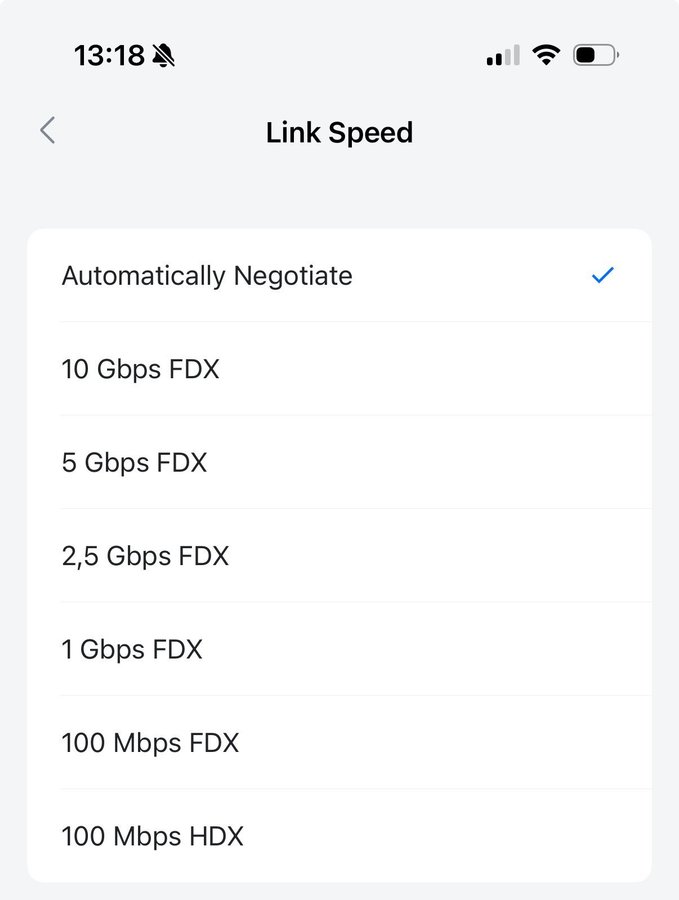Click the Wi-Fi status icon
Screen dimensions: 679x900
point(546,55)
